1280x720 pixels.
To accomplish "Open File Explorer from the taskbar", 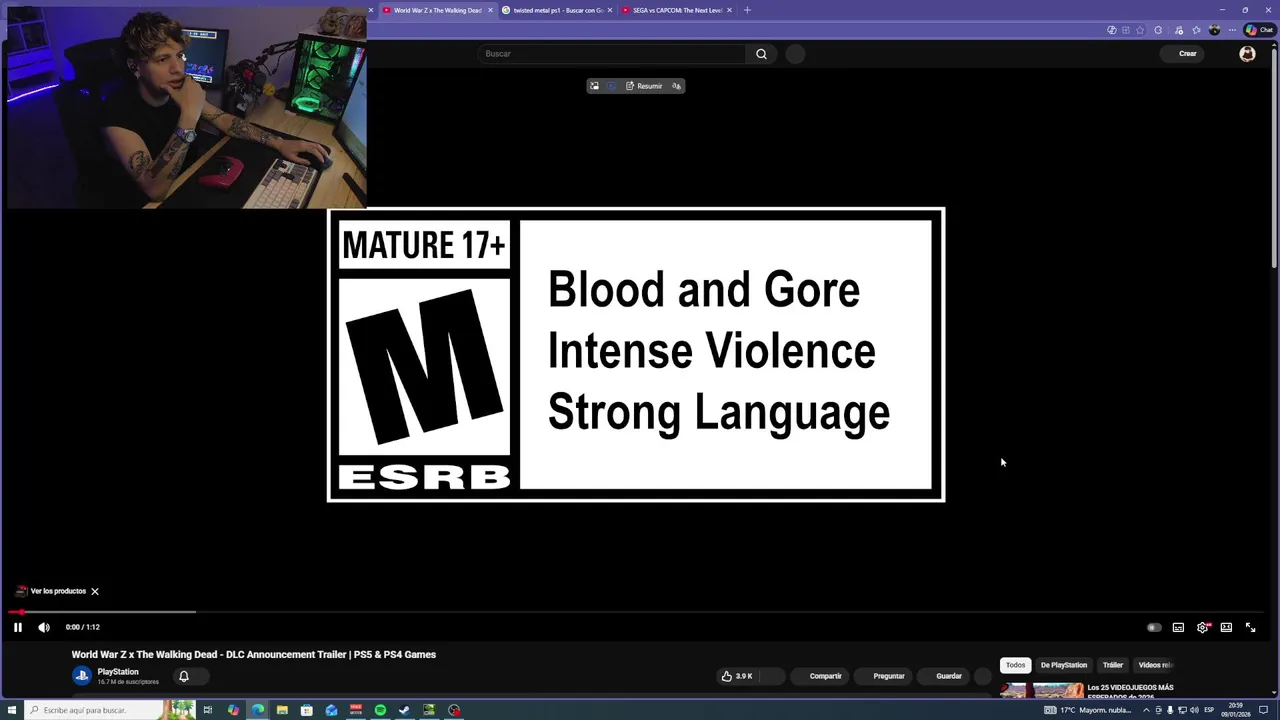I will click(x=283, y=710).
